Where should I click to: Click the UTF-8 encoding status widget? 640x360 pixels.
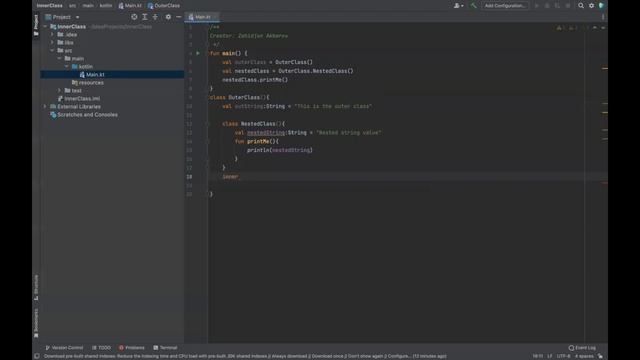[x=564, y=356]
